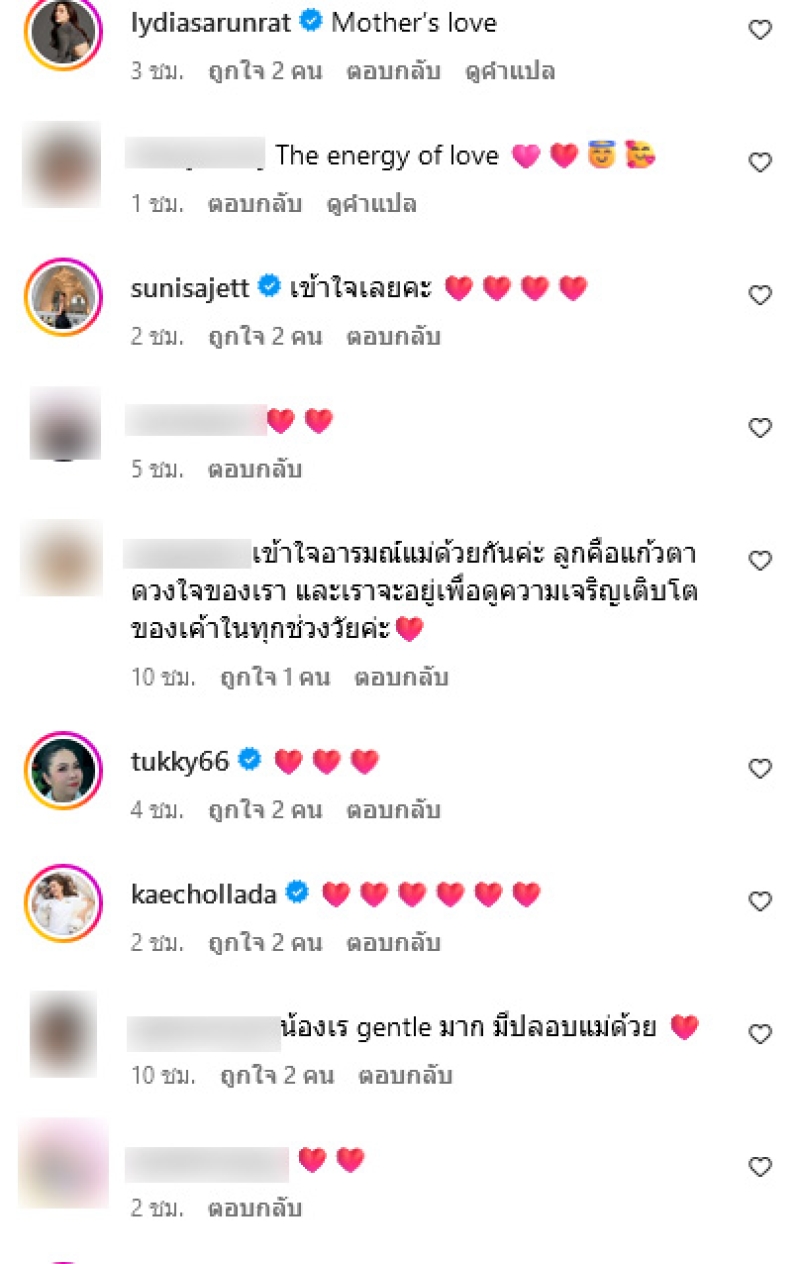Like sunisajett's comment with heart icon
The width and height of the screenshot is (800, 1264).
[760, 295]
